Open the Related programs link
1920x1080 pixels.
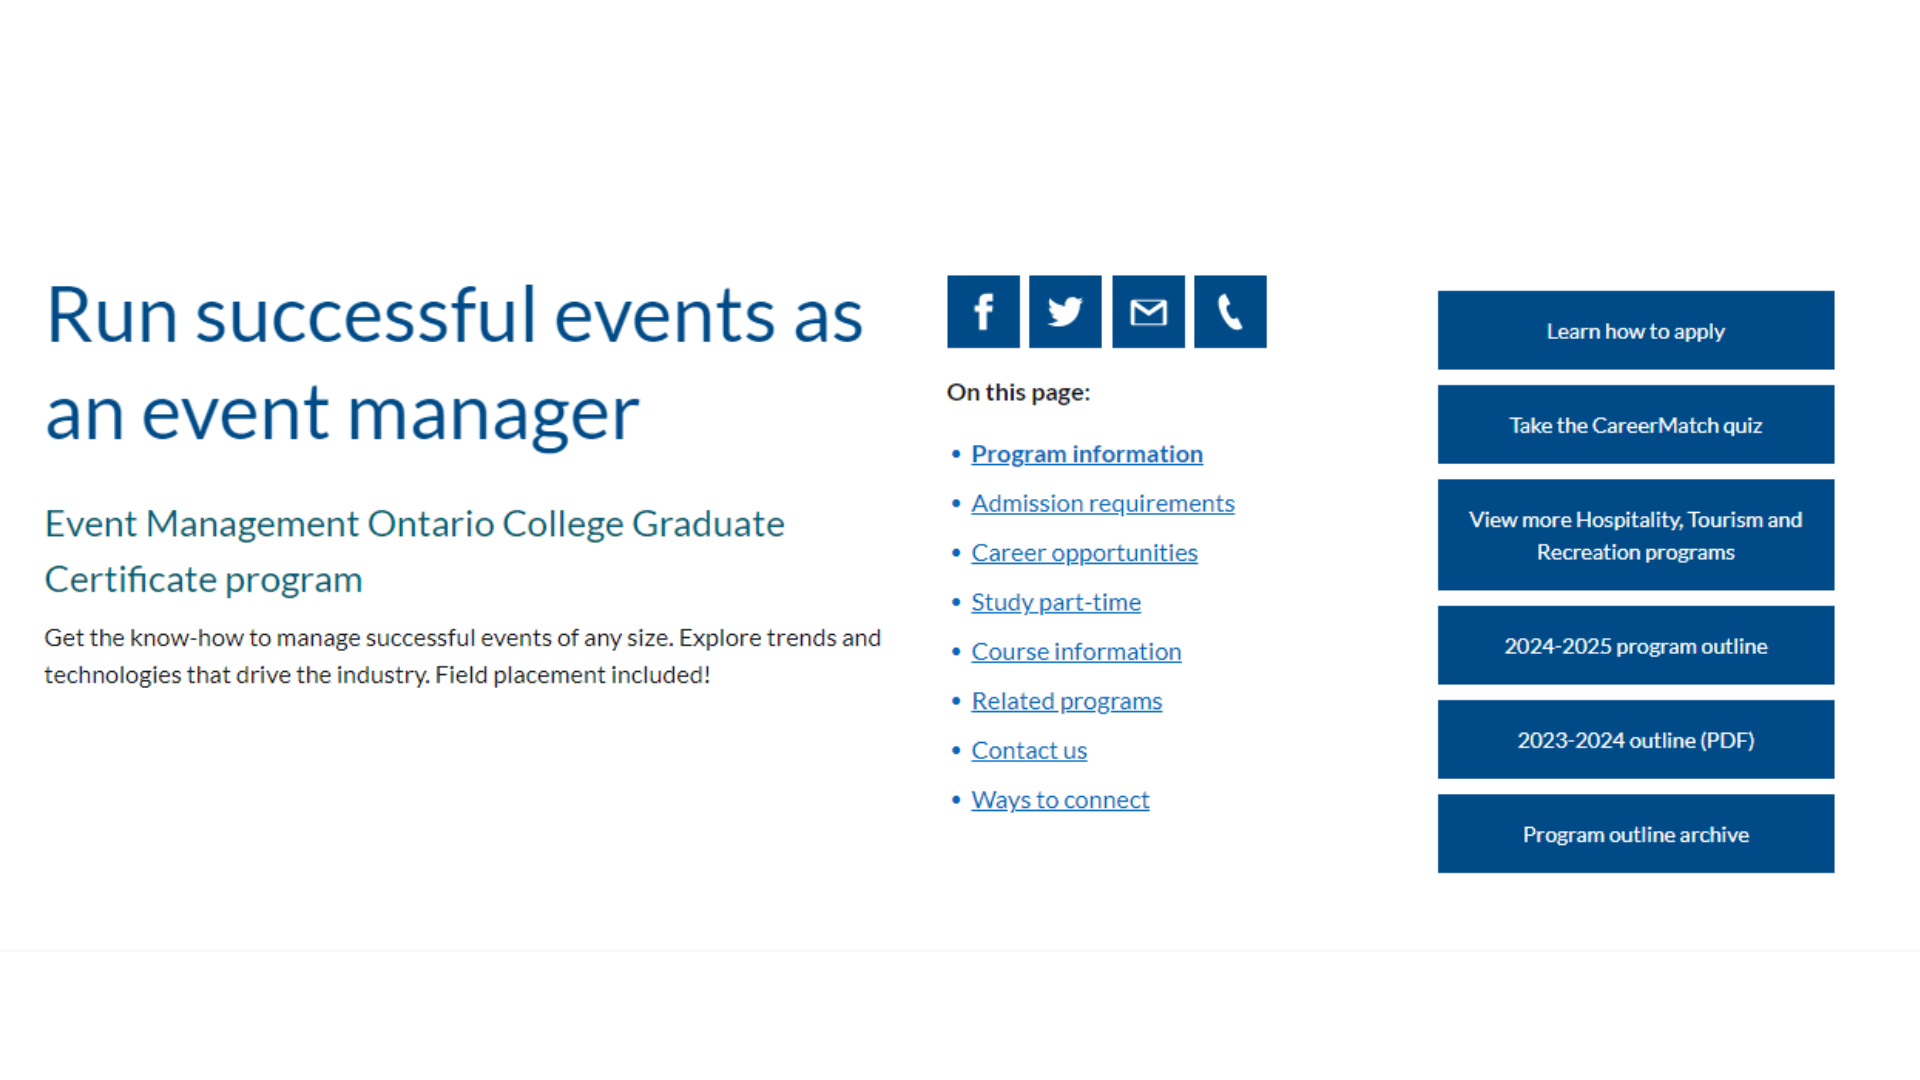(1066, 701)
